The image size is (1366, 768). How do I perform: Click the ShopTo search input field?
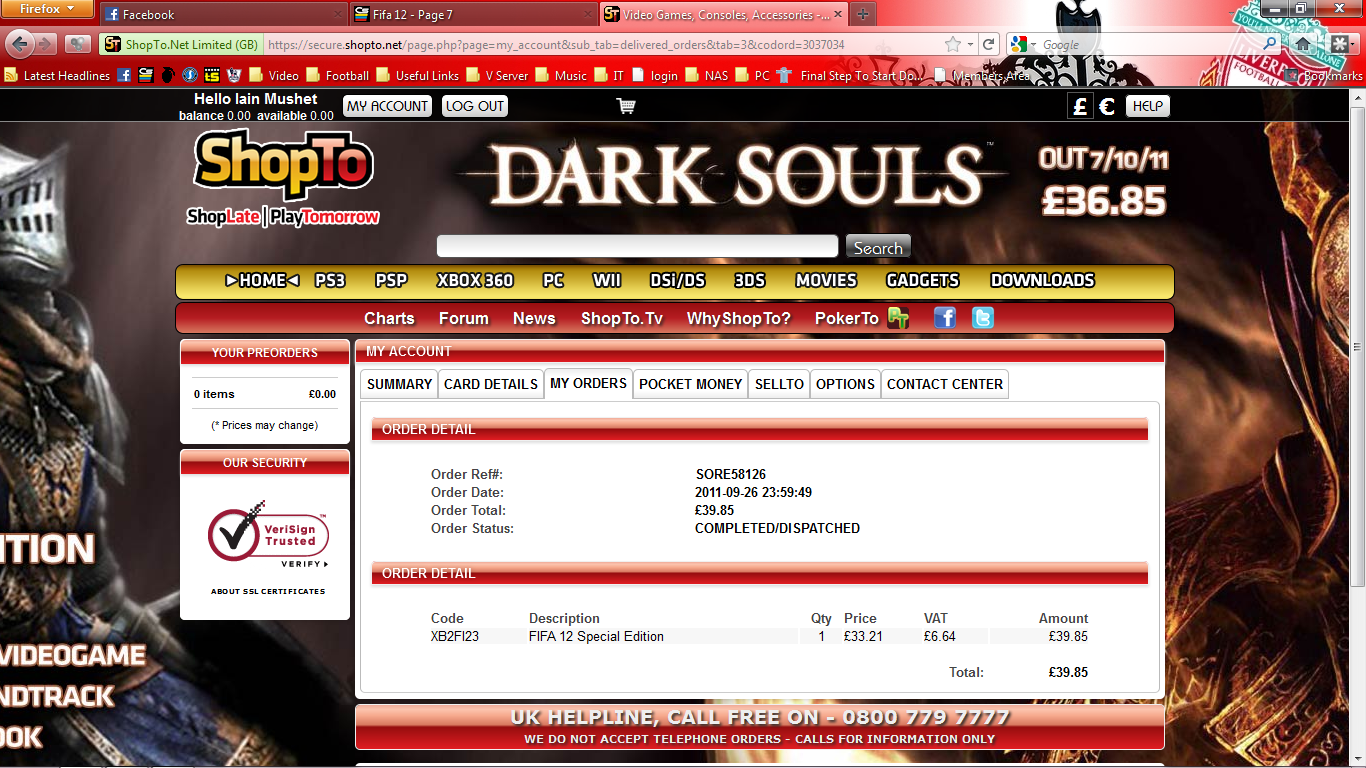(637, 246)
